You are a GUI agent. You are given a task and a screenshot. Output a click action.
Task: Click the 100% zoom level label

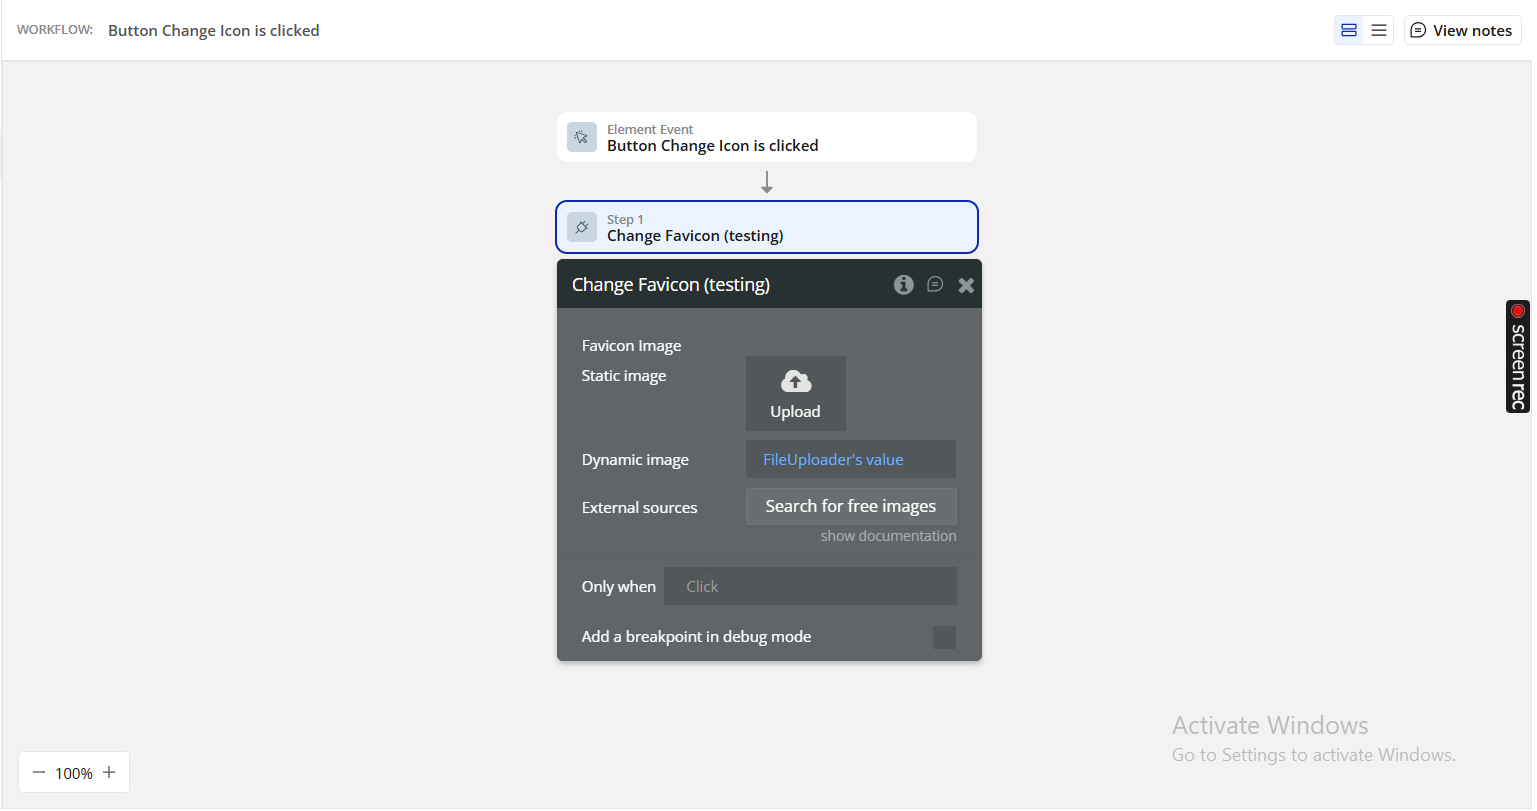click(74, 773)
